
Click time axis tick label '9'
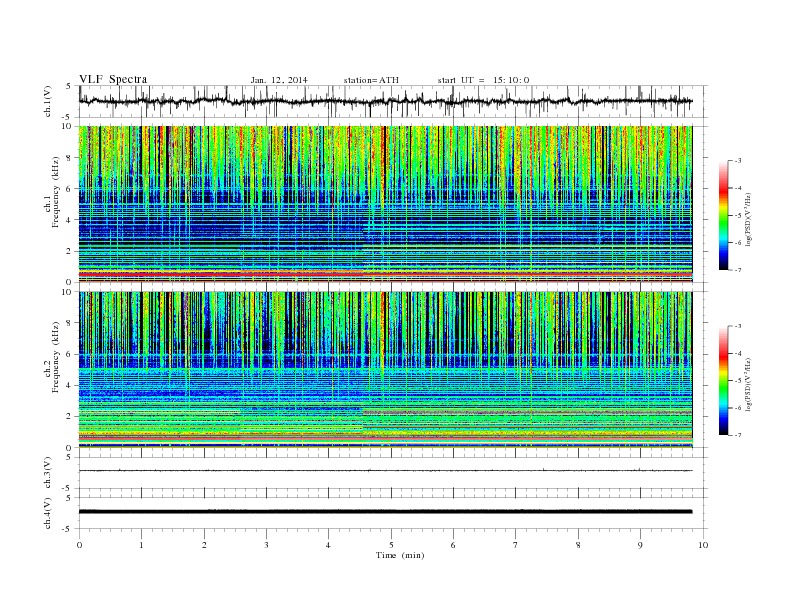pos(640,545)
